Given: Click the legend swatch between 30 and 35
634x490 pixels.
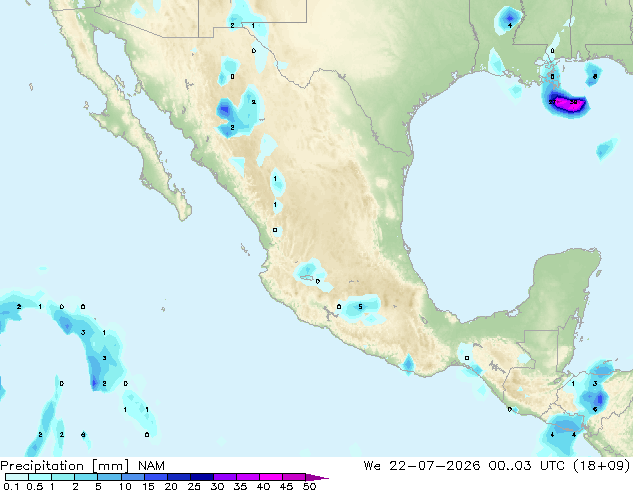Looking at the screenshot, I should [225, 477].
